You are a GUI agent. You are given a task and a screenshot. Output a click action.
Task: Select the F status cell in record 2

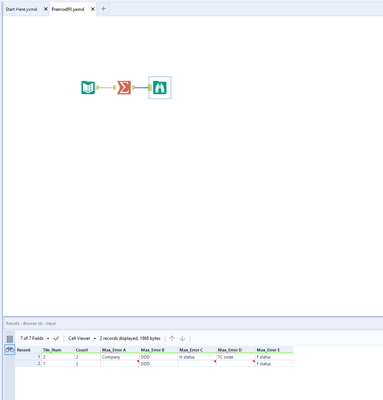pos(274,364)
